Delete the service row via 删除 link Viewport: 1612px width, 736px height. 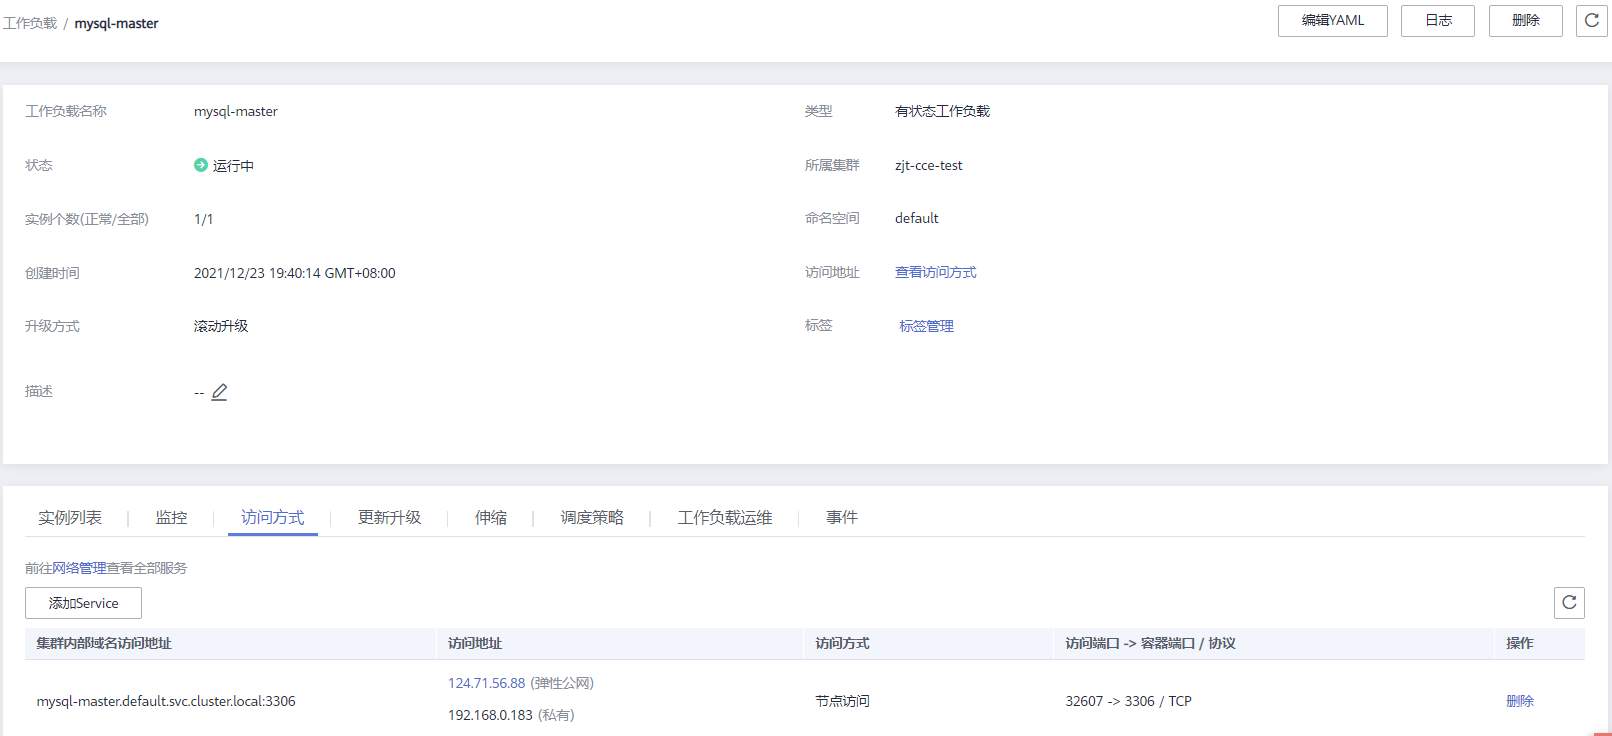tap(1519, 701)
